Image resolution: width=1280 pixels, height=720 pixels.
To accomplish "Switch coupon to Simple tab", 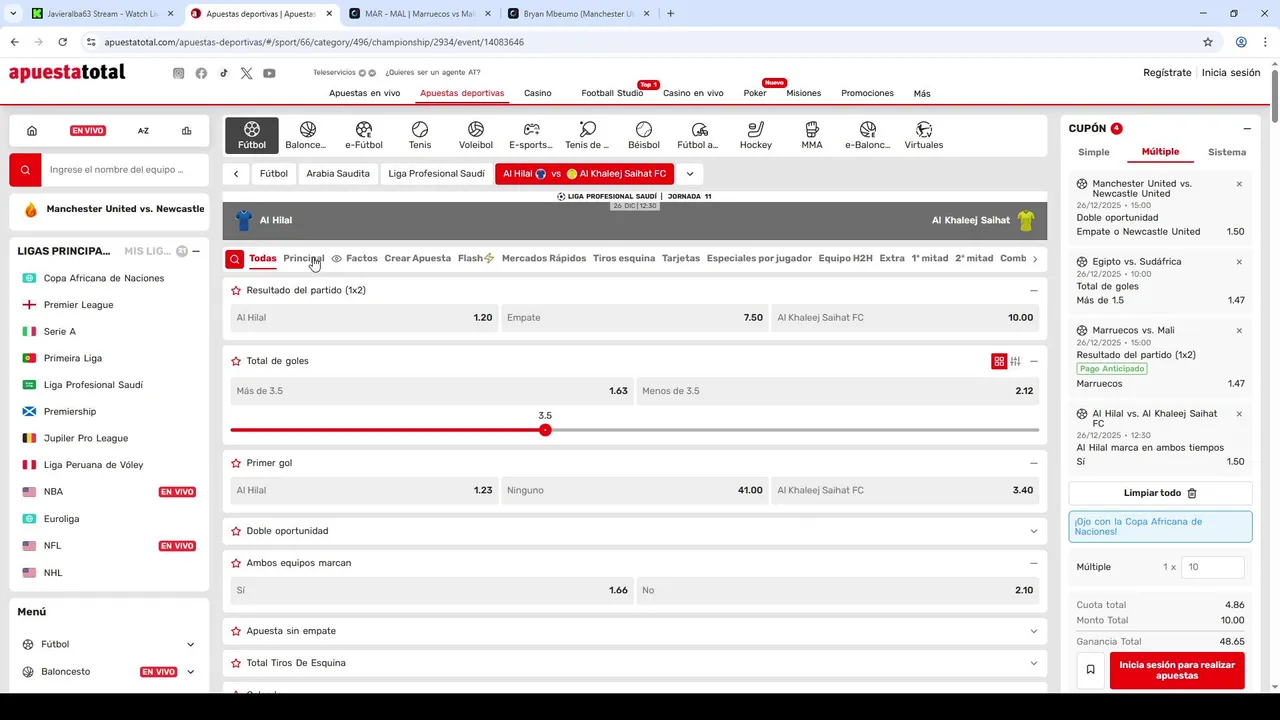I will (x=1094, y=152).
